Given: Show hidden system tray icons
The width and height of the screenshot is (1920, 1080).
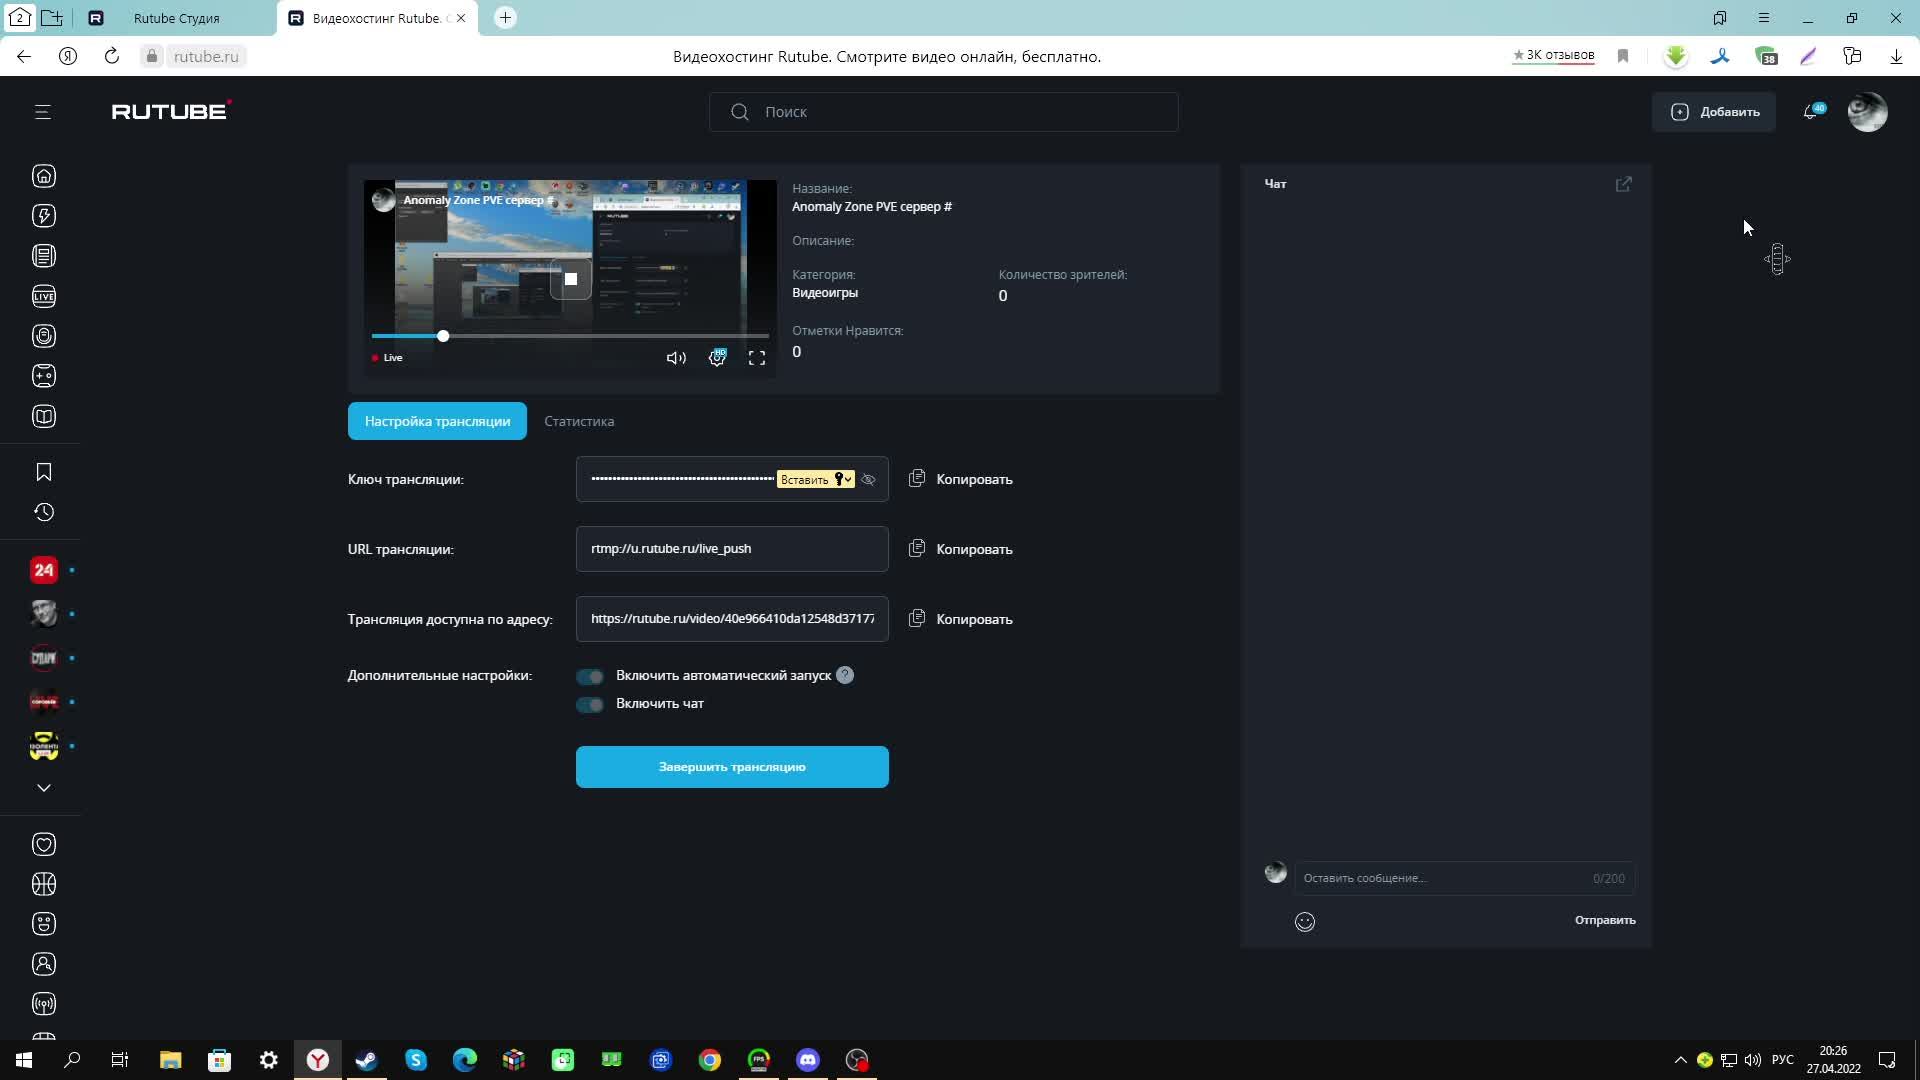Looking at the screenshot, I should [x=1680, y=1060].
